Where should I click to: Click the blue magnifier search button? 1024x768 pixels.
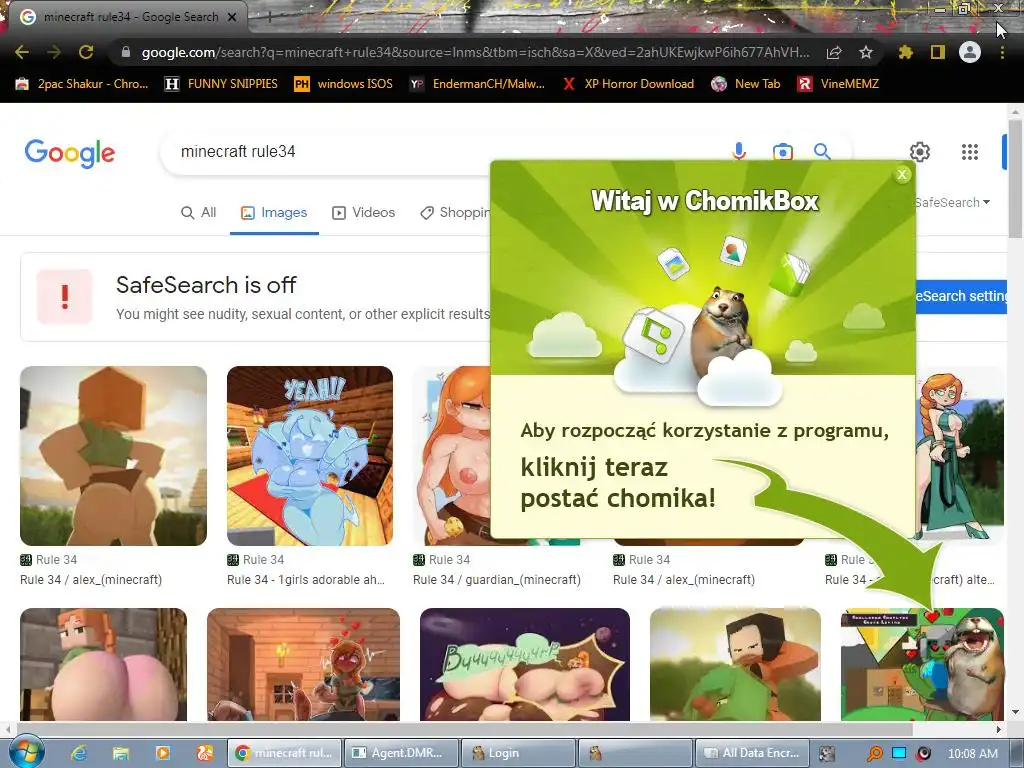pyautogui.click(x=822, y=152)
